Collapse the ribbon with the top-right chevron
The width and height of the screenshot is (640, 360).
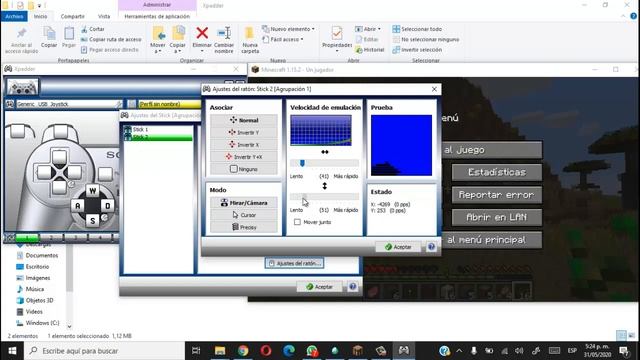coord(623,16)
